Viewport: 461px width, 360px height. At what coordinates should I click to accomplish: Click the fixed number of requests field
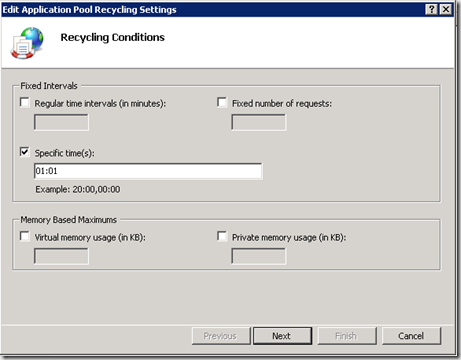(259, 122)
